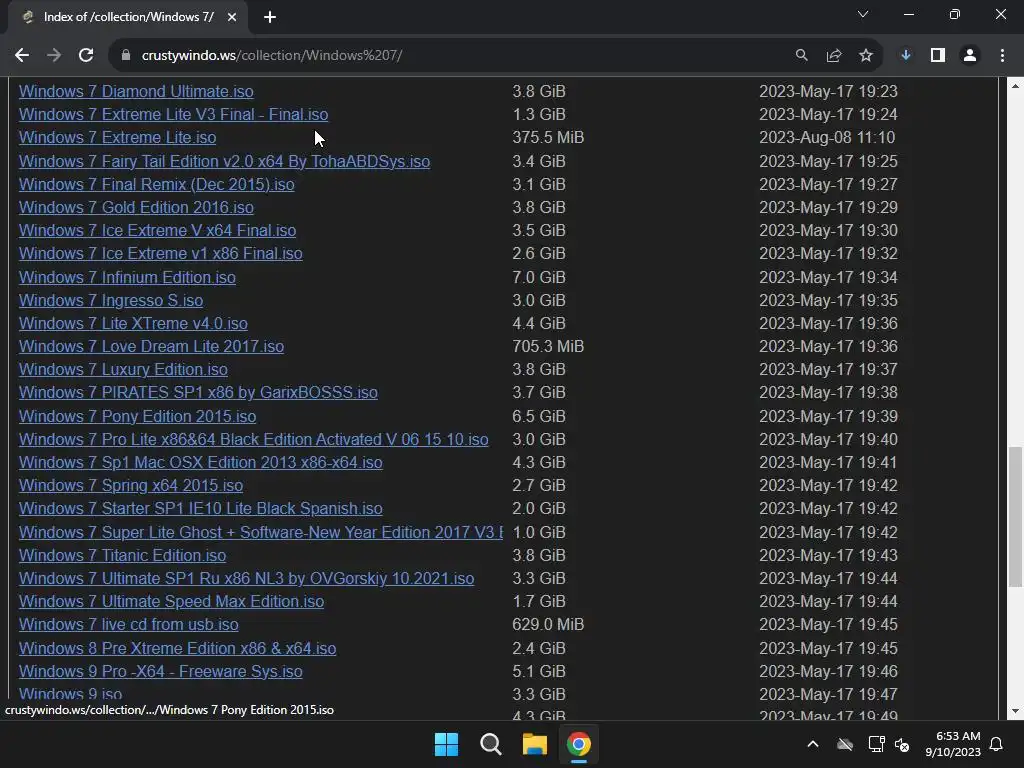The image size is (1024, 768).
Task: Download Windows 7 Pony Edition 2015.iso
Action: (137, 417)
